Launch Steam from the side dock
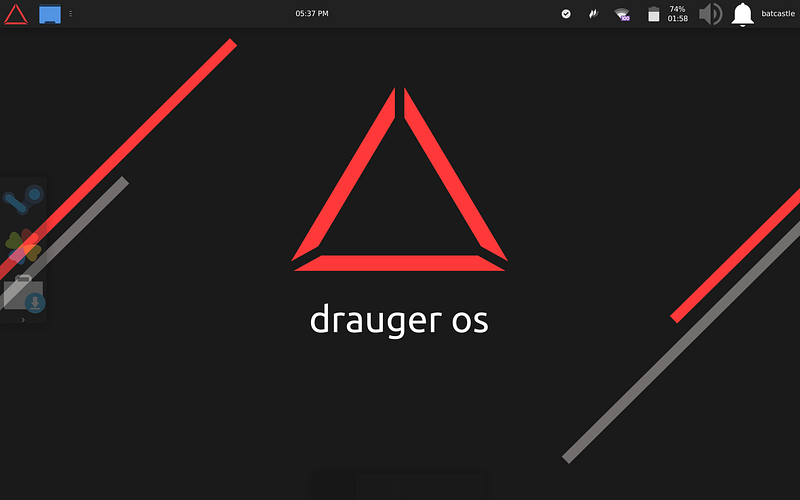Image resolution: width=800 pixels, height=500 pixels. click(23, 199)
